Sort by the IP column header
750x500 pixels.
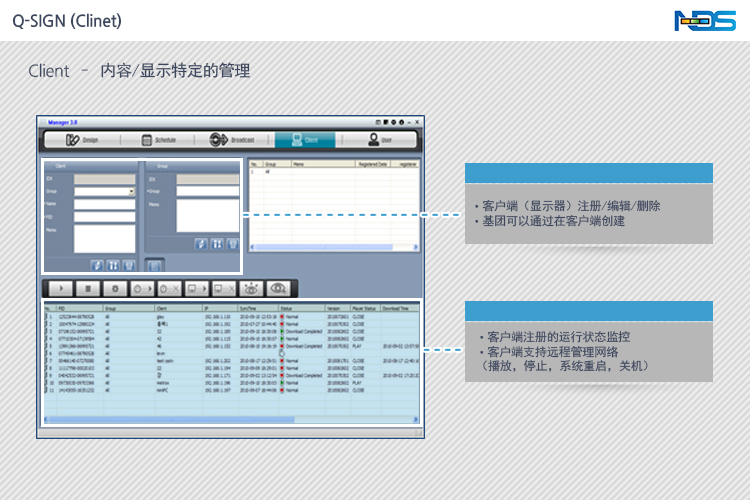pos(208,309)
